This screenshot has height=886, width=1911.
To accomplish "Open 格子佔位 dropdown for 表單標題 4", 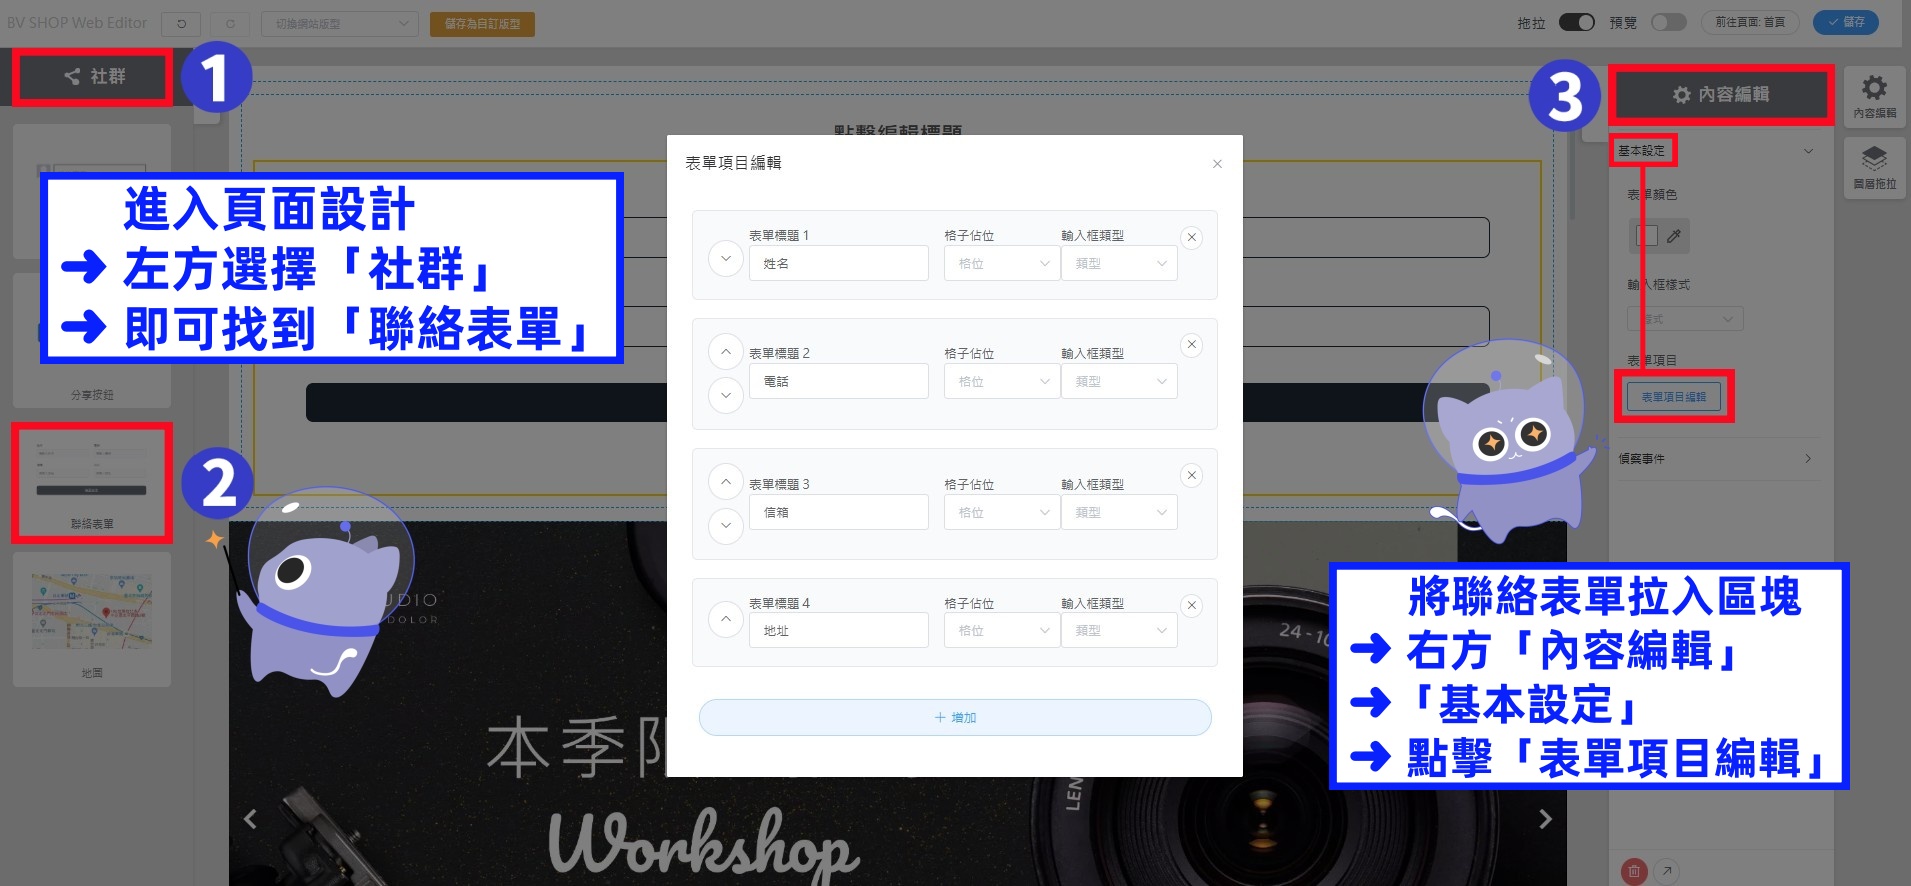I will click(x=1002, y=630).
